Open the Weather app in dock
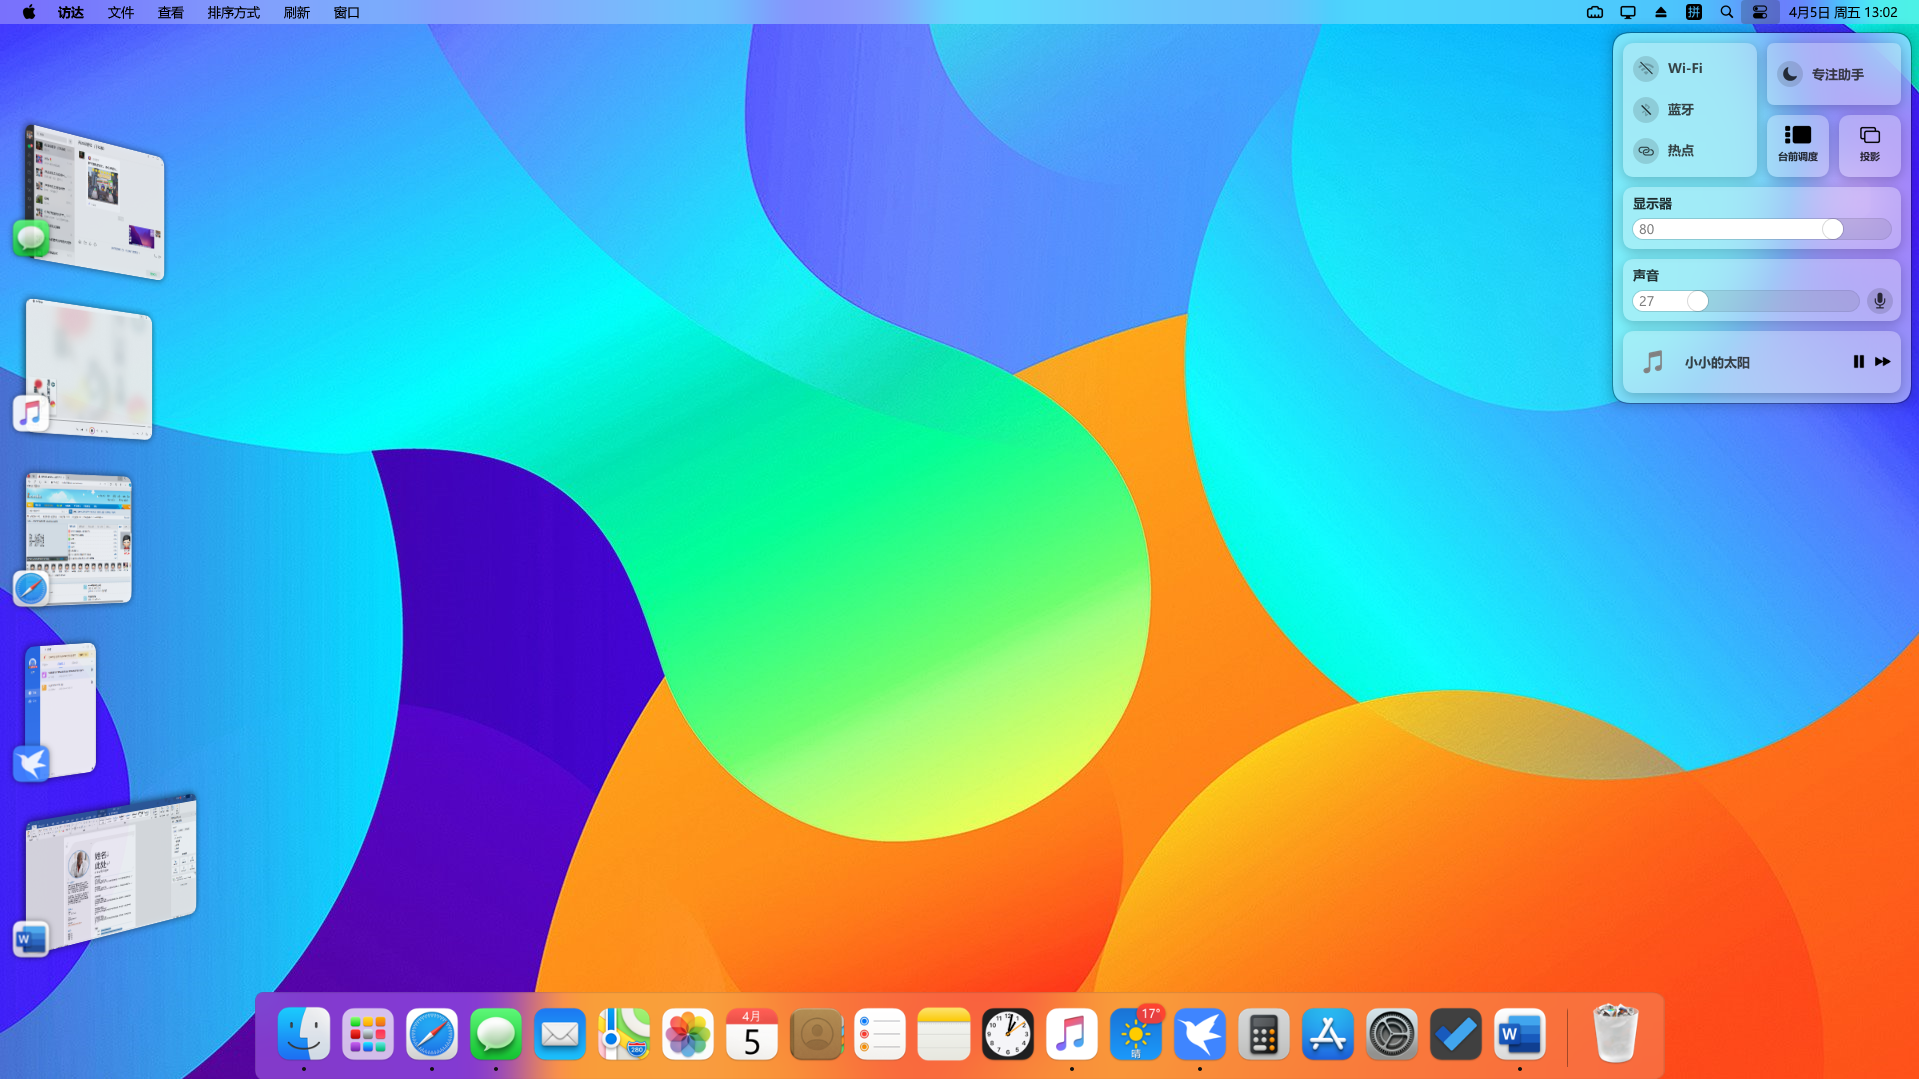 click(1135, 1034)
